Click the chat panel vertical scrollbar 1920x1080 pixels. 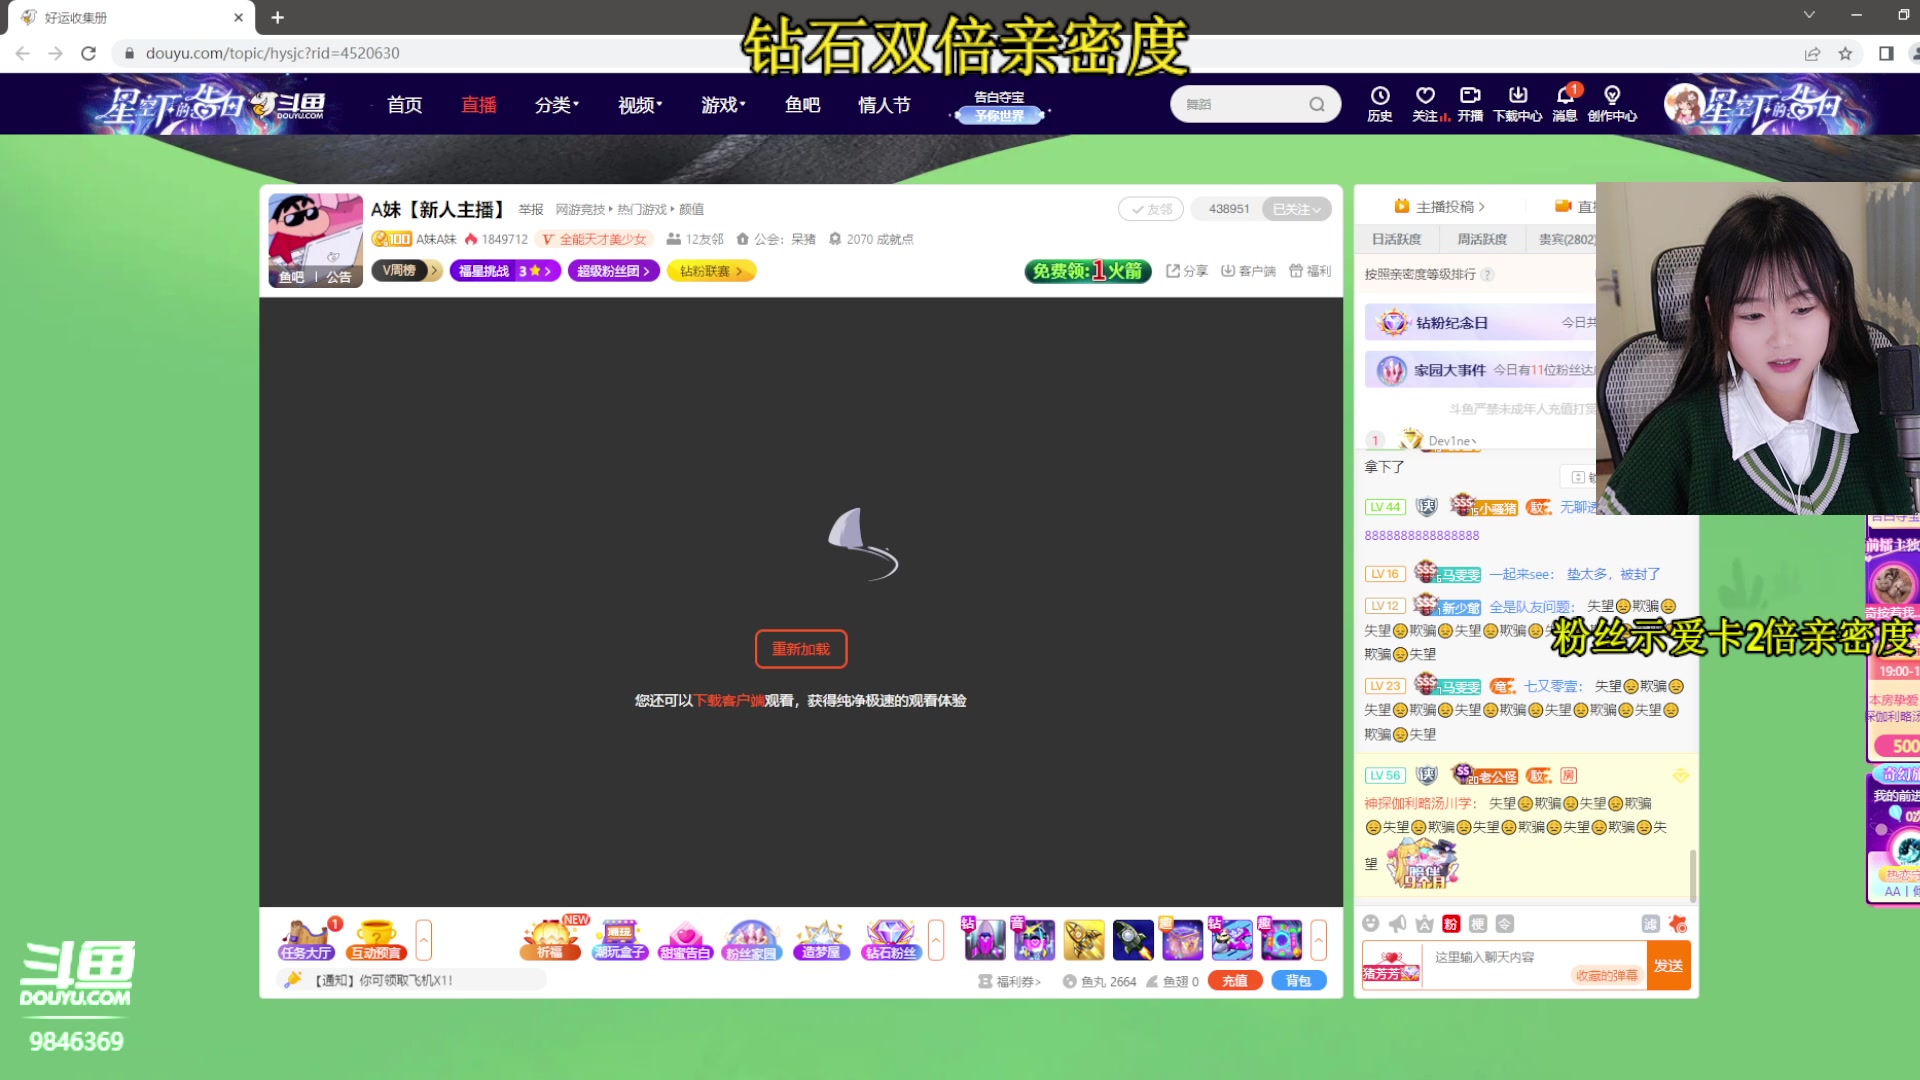coord(1692,876)
